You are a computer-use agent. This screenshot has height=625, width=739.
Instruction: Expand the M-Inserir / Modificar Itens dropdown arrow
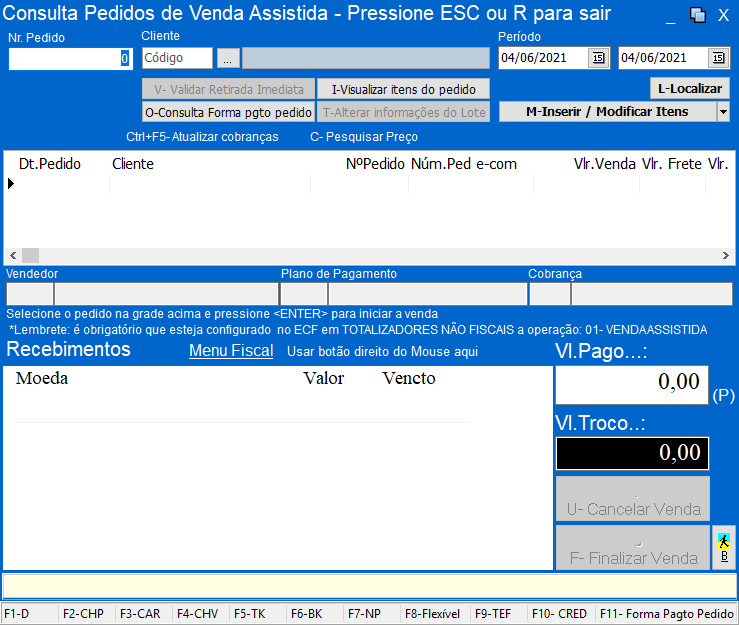pyautogui.click(x=723, y=112)
